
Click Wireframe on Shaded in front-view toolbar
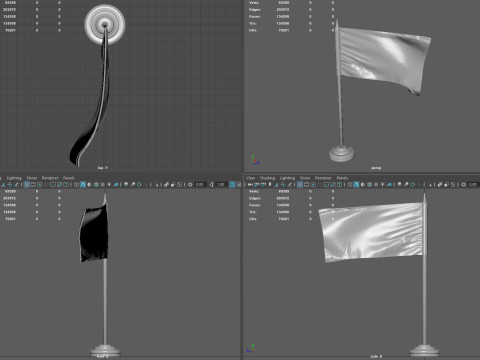(96, 184)
